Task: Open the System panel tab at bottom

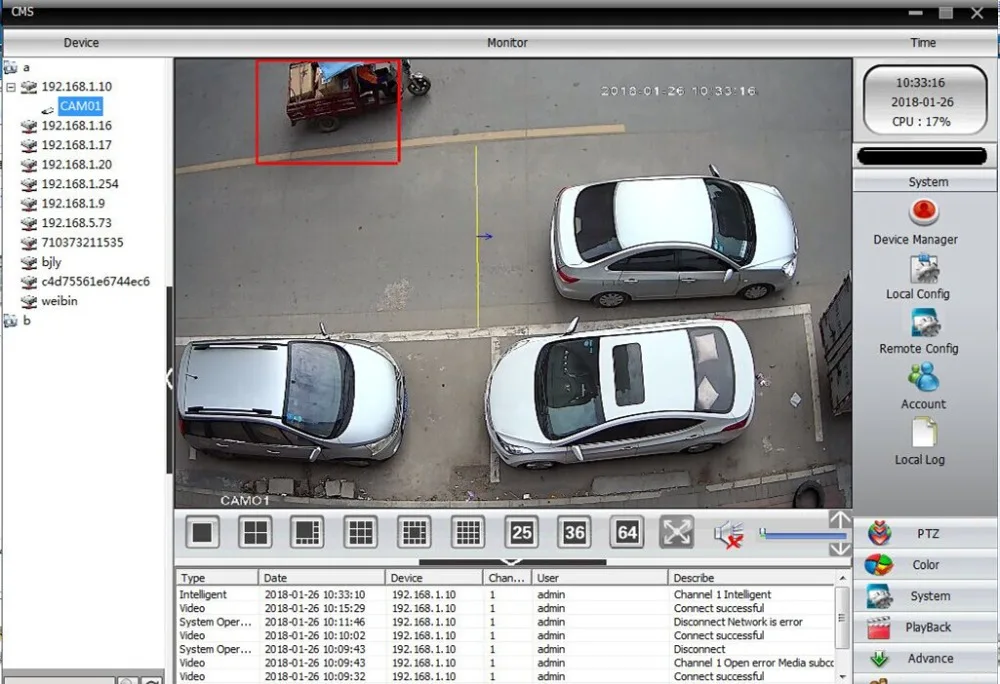Action: click(926, 596)
